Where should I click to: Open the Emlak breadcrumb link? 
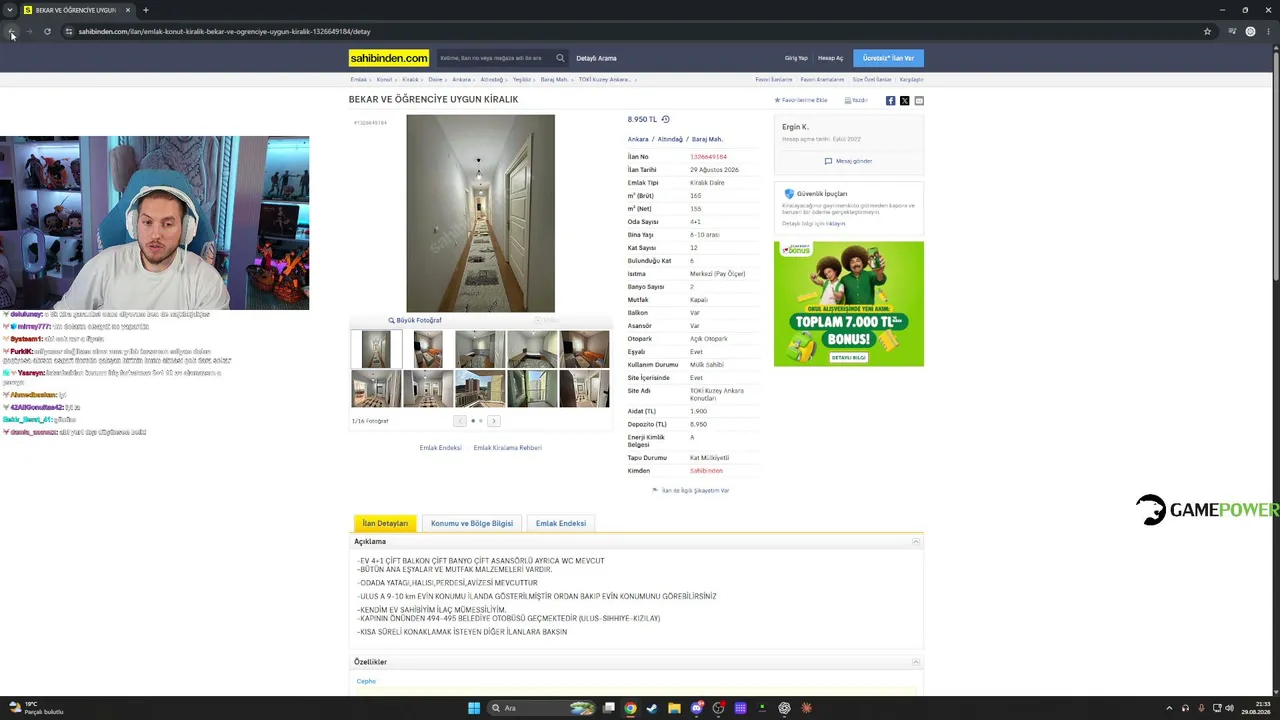[x=358, y=79]
